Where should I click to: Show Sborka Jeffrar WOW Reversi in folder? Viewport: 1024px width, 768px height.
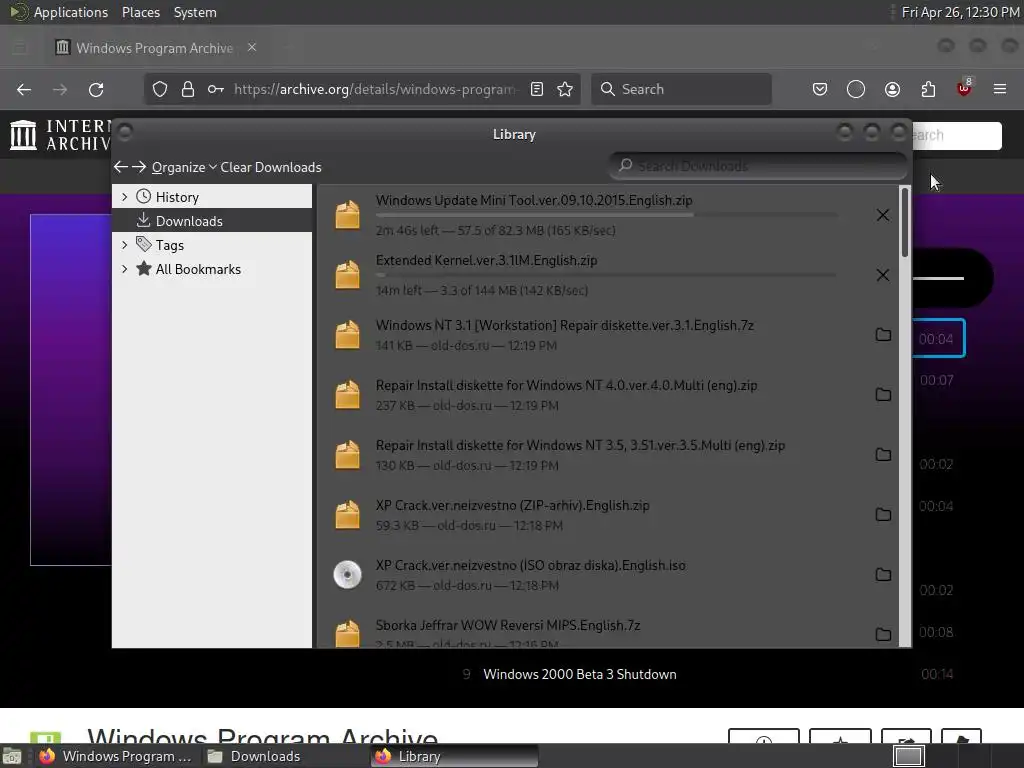pos(883,634)
